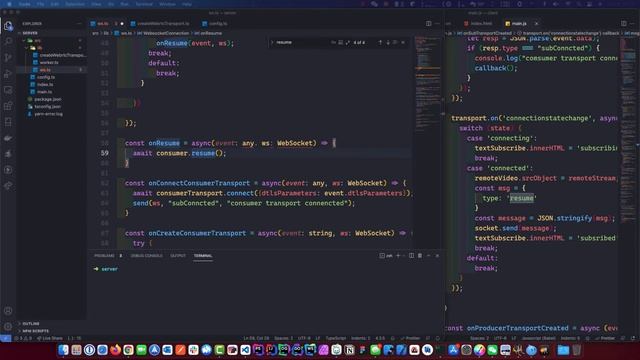Open the DEBUG CONSOLE panel tab

click(x=147, y=256)
